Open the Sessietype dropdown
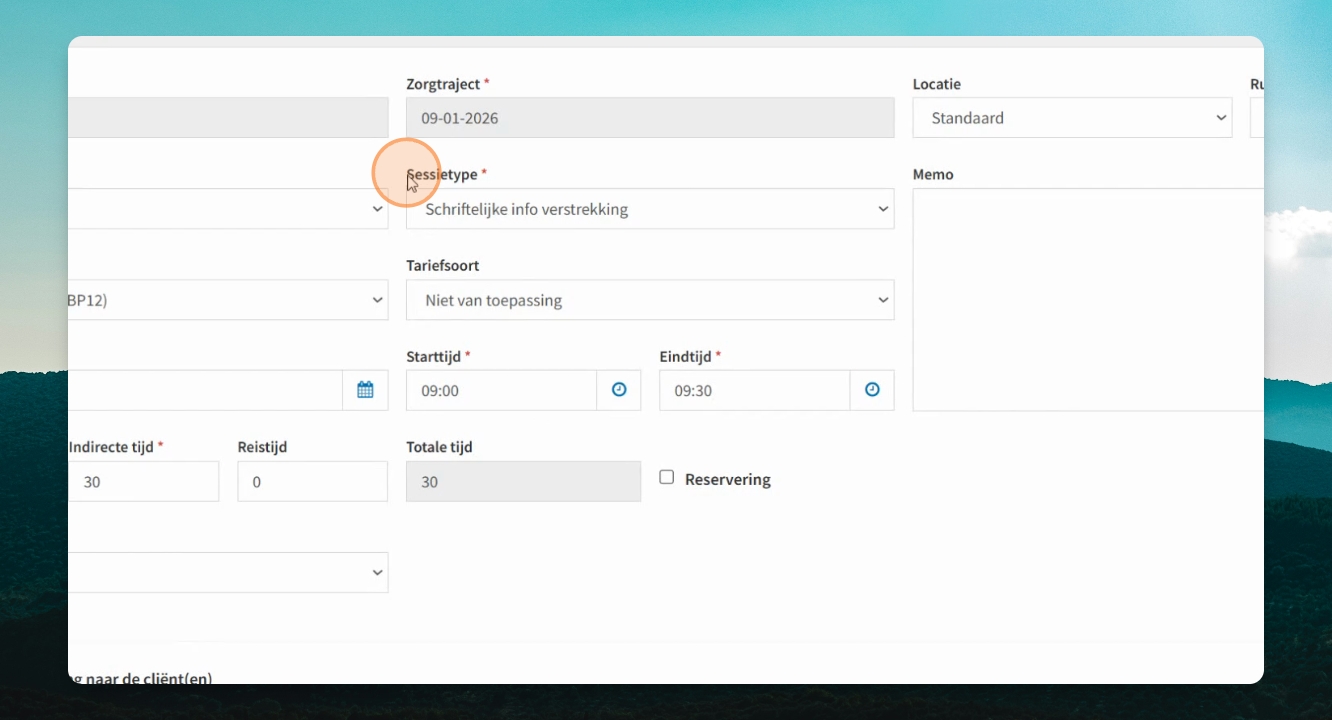Image resolution: width=1332 pixels, height=720 pixels. [x=650, y=209]
